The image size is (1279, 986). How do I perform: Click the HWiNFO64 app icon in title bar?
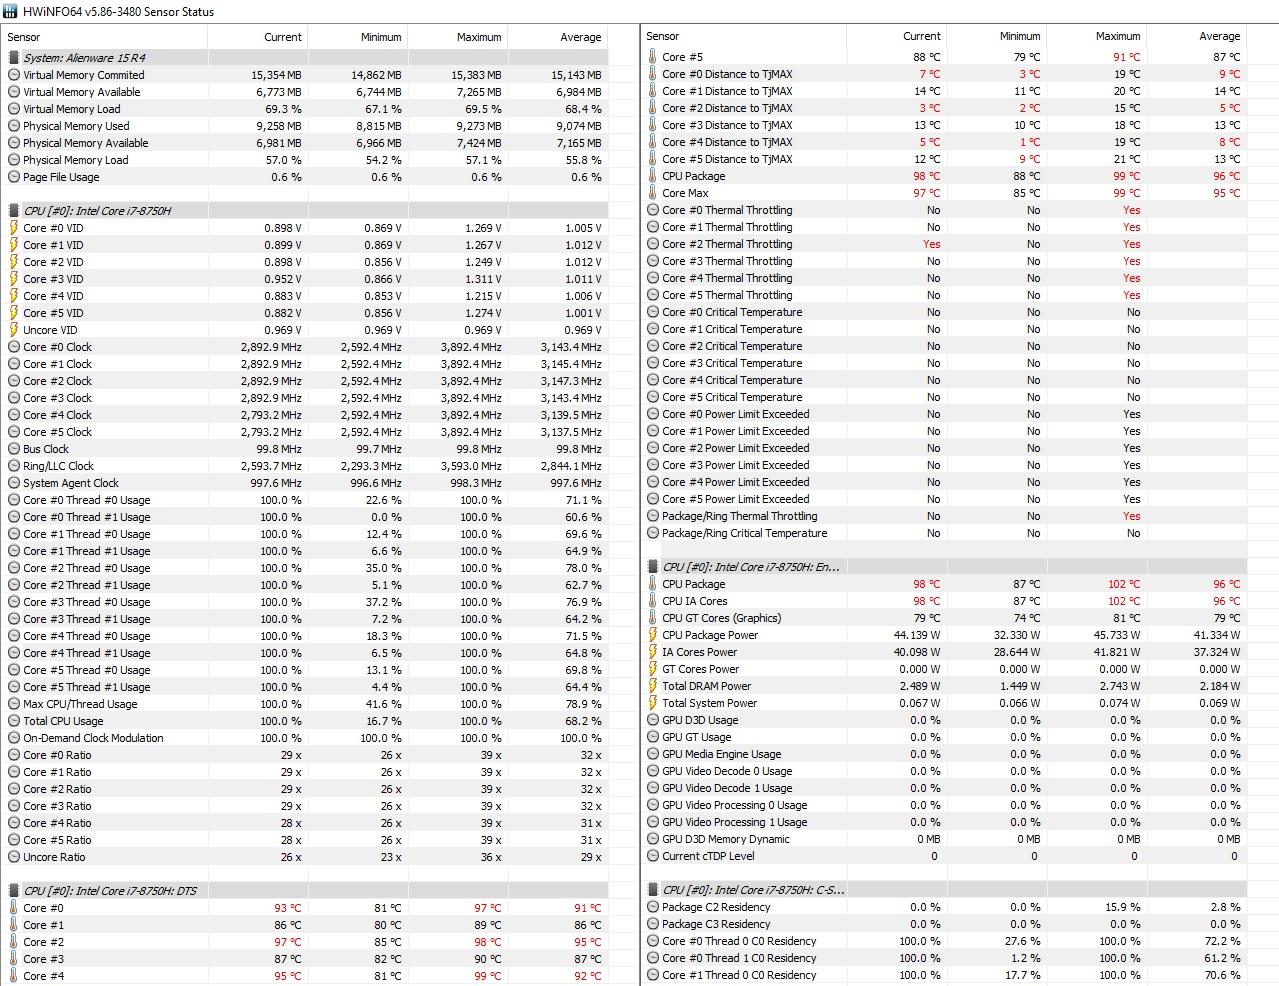click(x=10, y=12)
